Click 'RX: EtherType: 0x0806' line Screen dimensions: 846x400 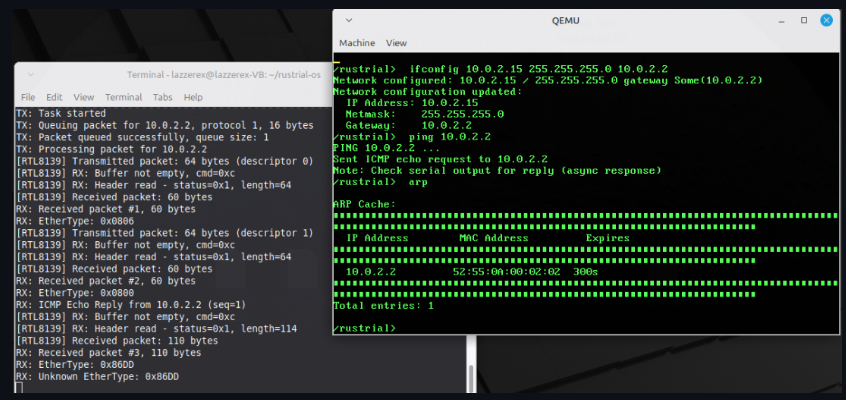75,221
